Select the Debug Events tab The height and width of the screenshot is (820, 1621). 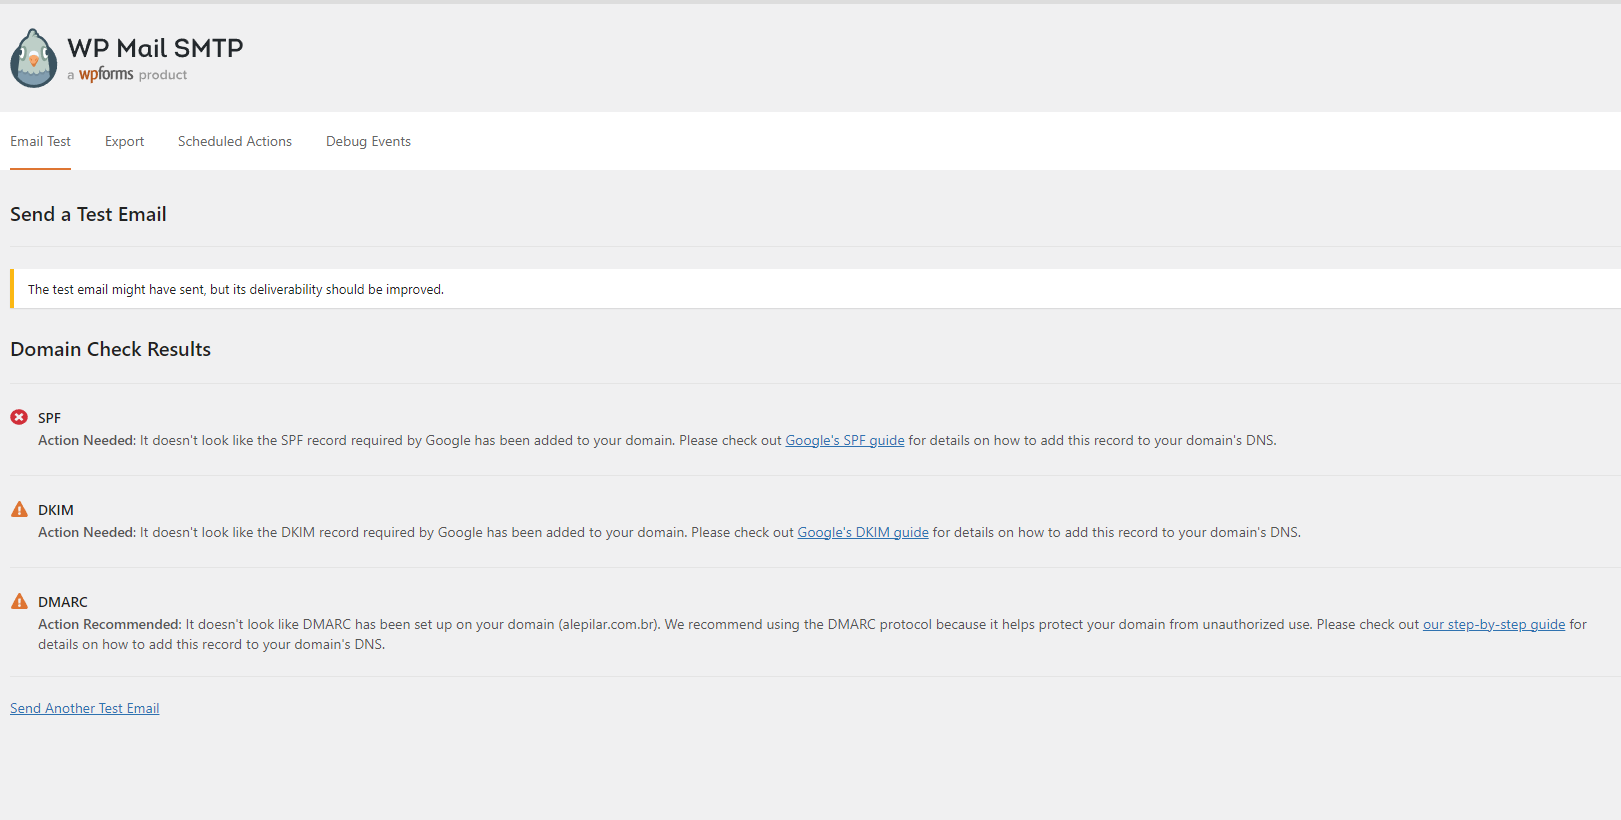[x=368, y=141]
